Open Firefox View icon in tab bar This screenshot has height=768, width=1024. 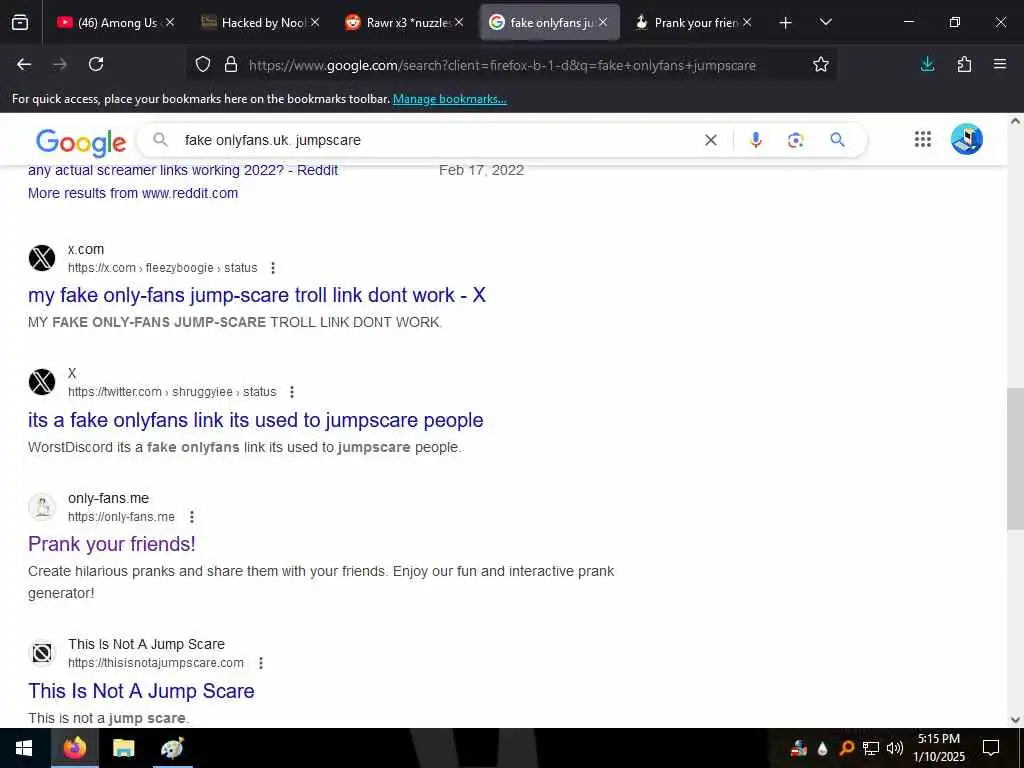(x=20, y=23)
